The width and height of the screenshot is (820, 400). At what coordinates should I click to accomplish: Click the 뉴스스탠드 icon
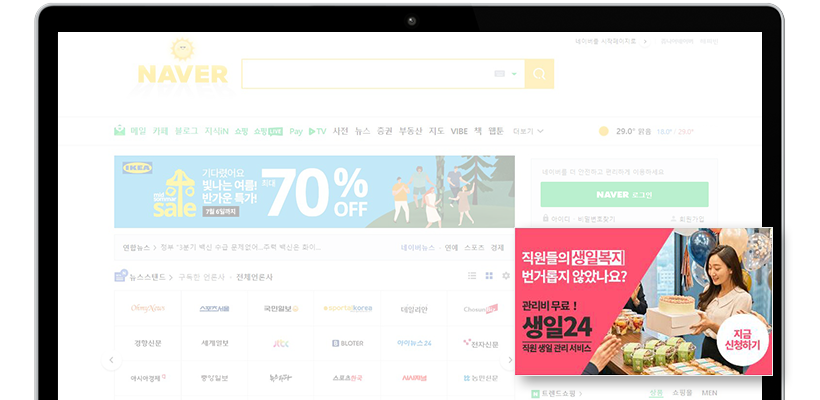(121, 276)
